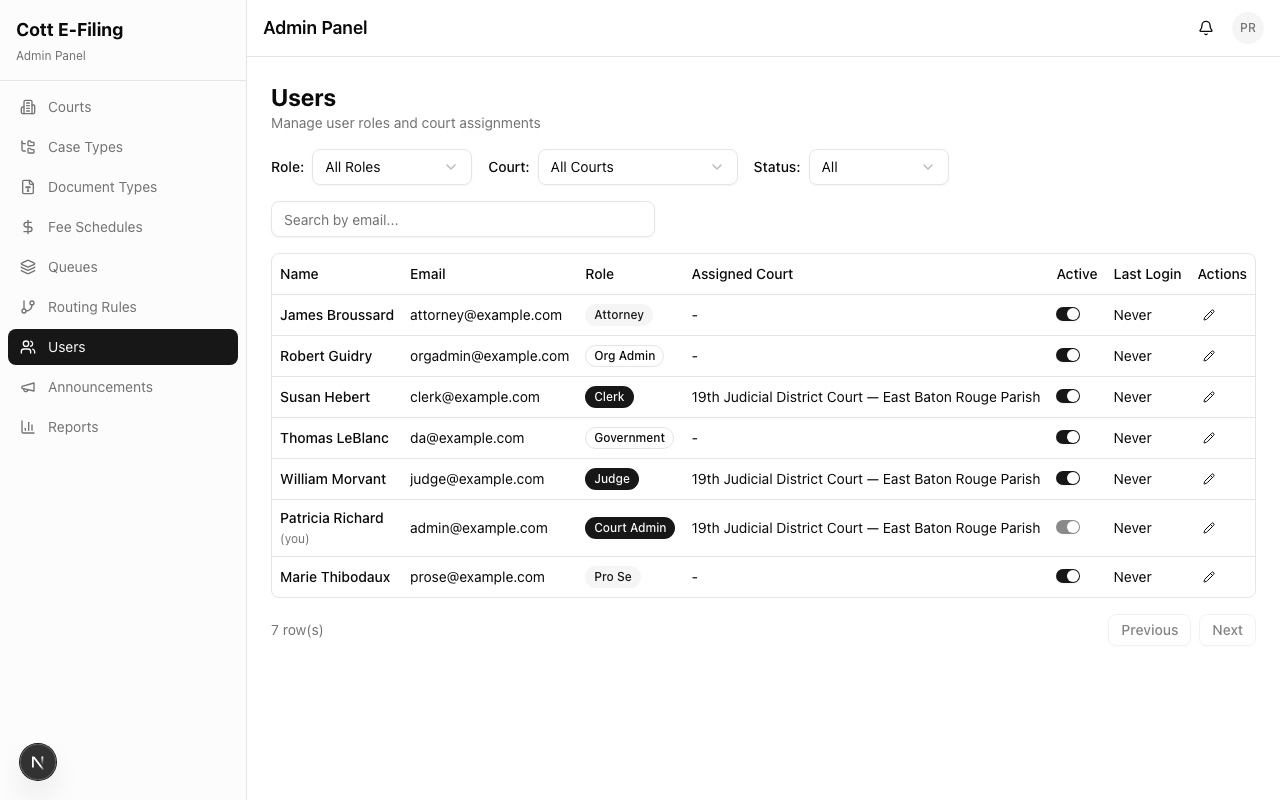Click the Case Types hierarchy icon in sidebar
1280x800 pixels.
coord(28,147)
